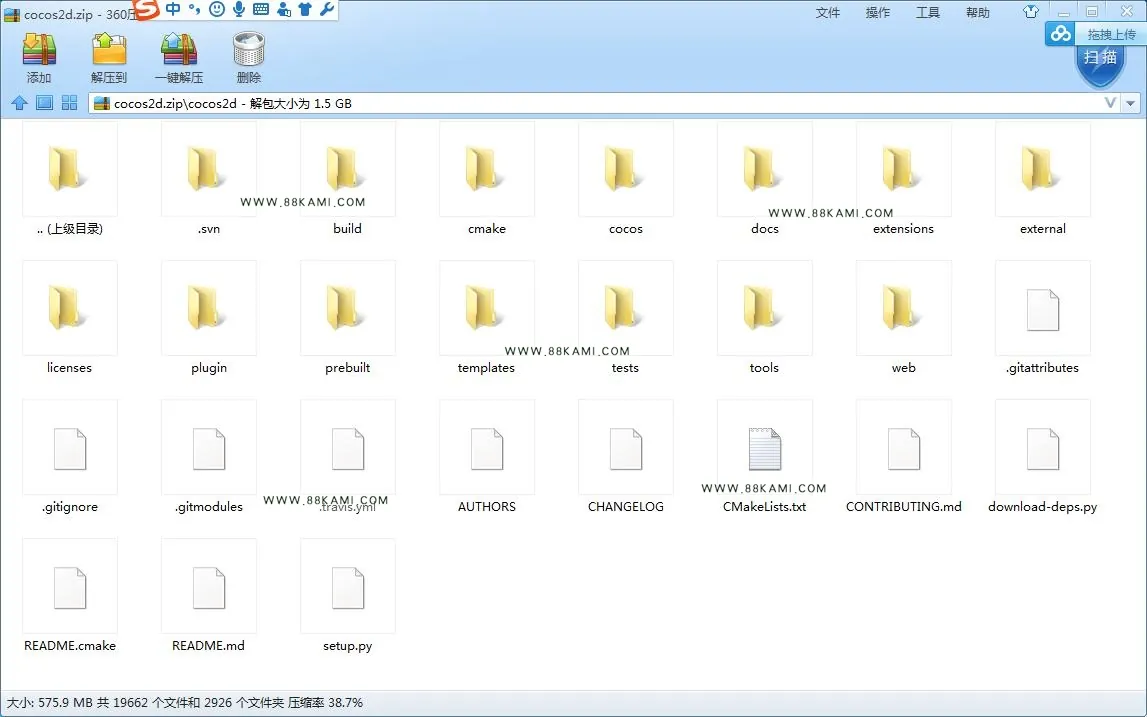
Task: Click the Sogou input S logo
Action: click(x=148, y=9)
